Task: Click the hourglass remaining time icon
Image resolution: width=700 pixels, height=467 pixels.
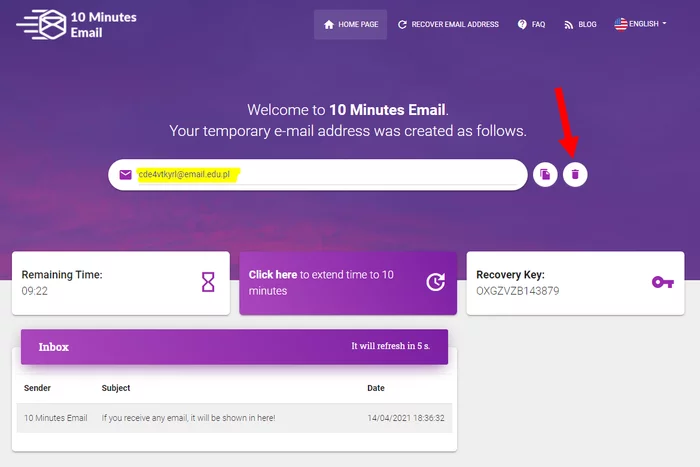Action: [208, 282]
